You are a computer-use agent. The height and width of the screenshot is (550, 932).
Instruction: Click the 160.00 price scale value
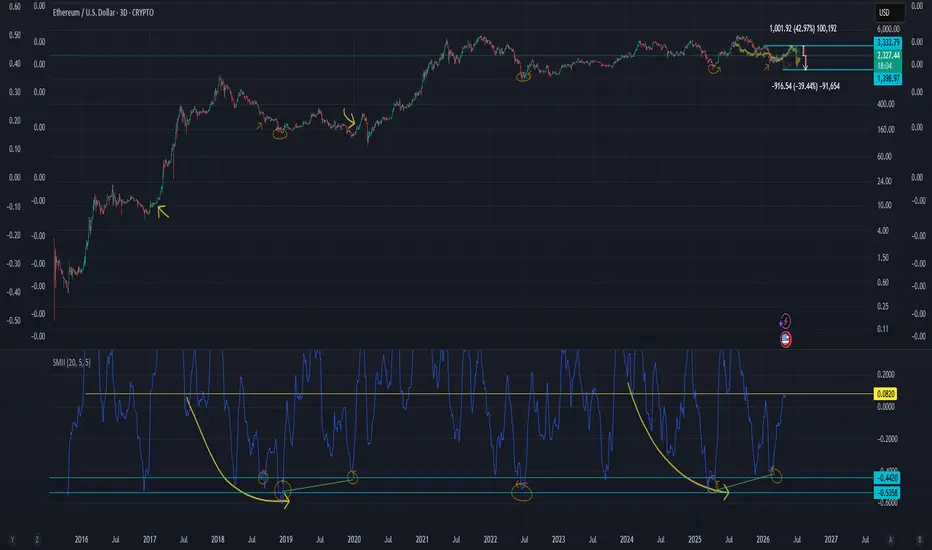(x=886, y=129)
